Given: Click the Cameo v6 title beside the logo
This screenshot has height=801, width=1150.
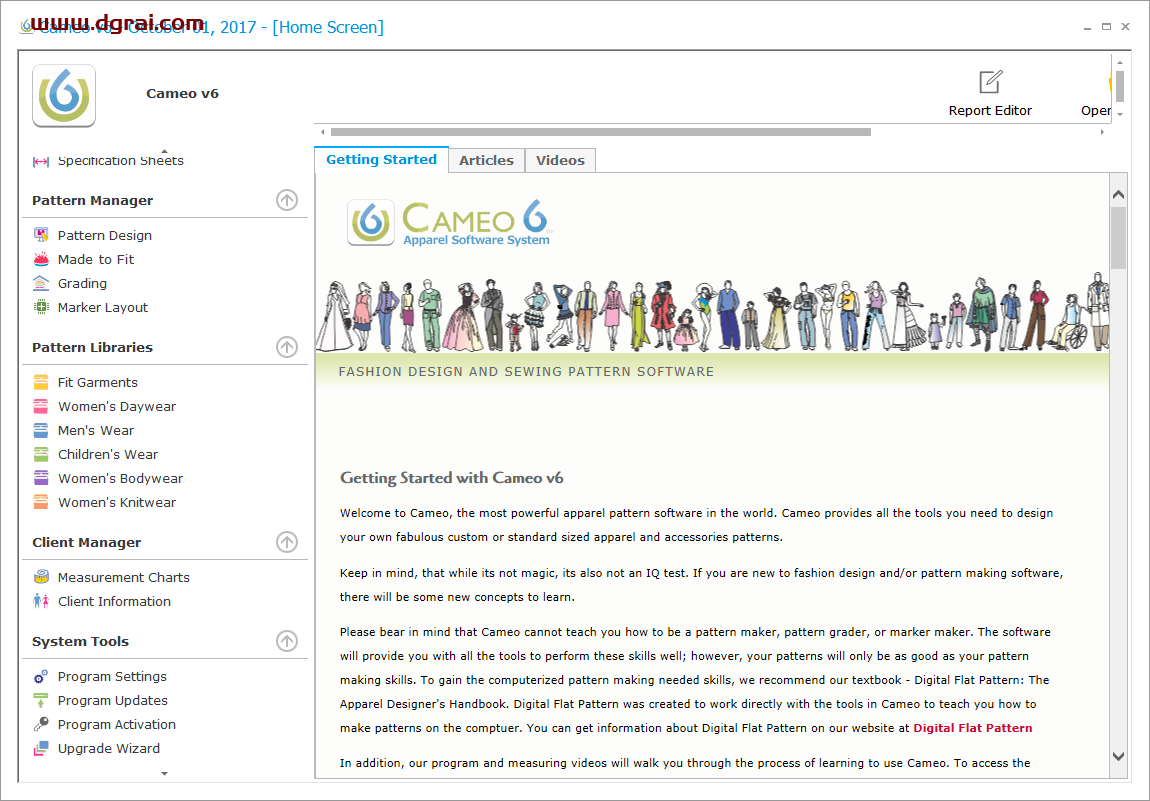Looking at the screenshot, I should 183,94.
